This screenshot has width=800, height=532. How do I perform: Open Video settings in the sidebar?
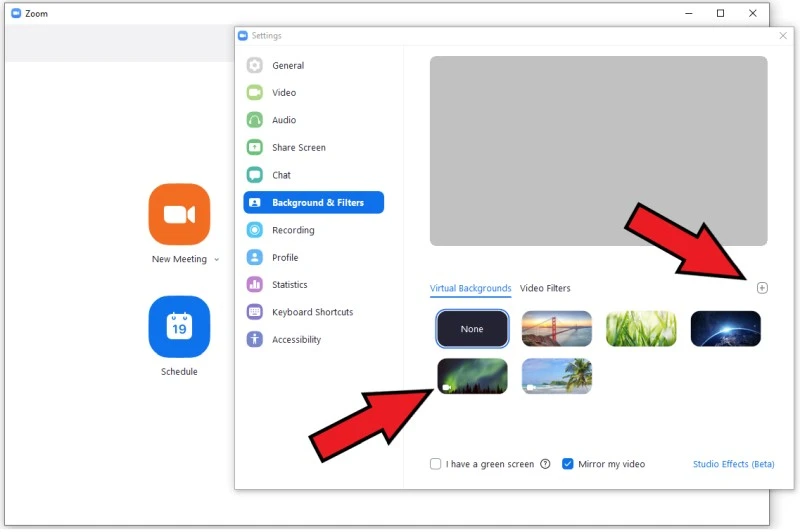click(x=284, y=93)
